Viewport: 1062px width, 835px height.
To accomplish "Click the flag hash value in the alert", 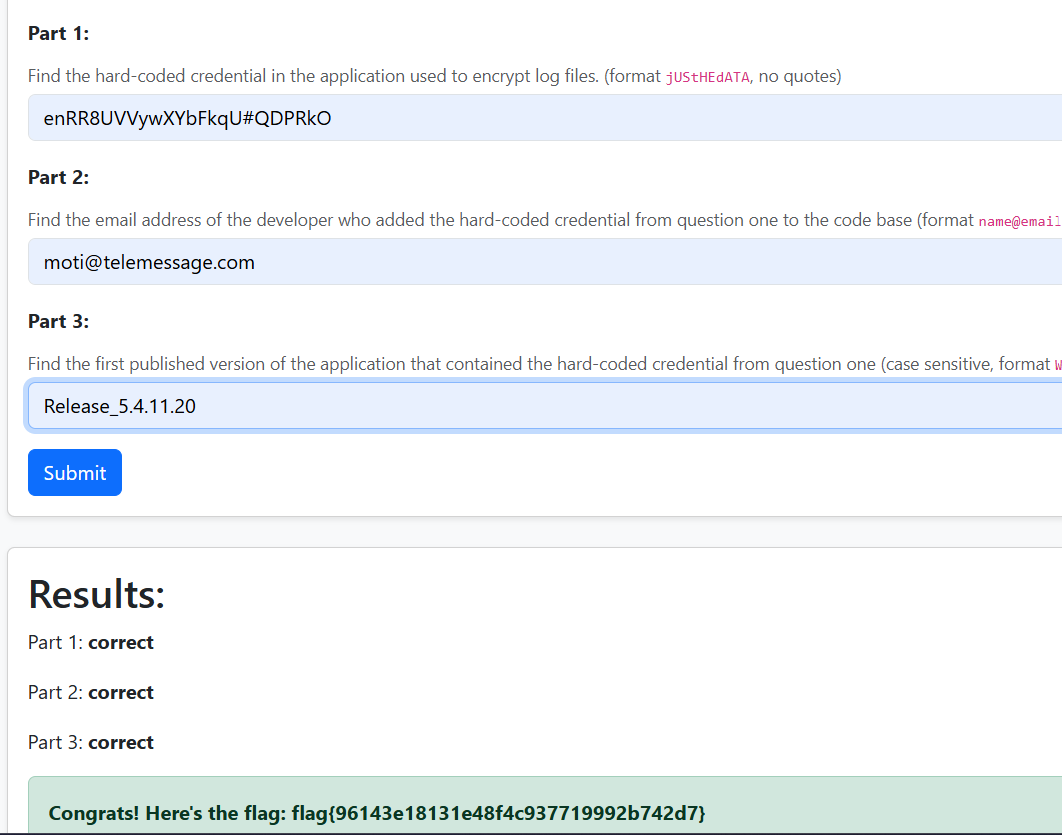I will pyautogui.click(x=498, y=814).
